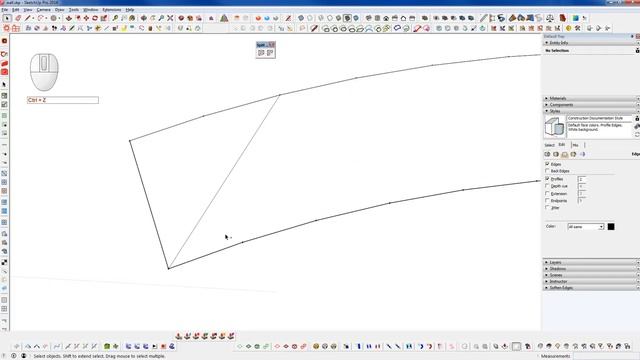
Task: Open the Camera menu
Action: tap(44, 9)
